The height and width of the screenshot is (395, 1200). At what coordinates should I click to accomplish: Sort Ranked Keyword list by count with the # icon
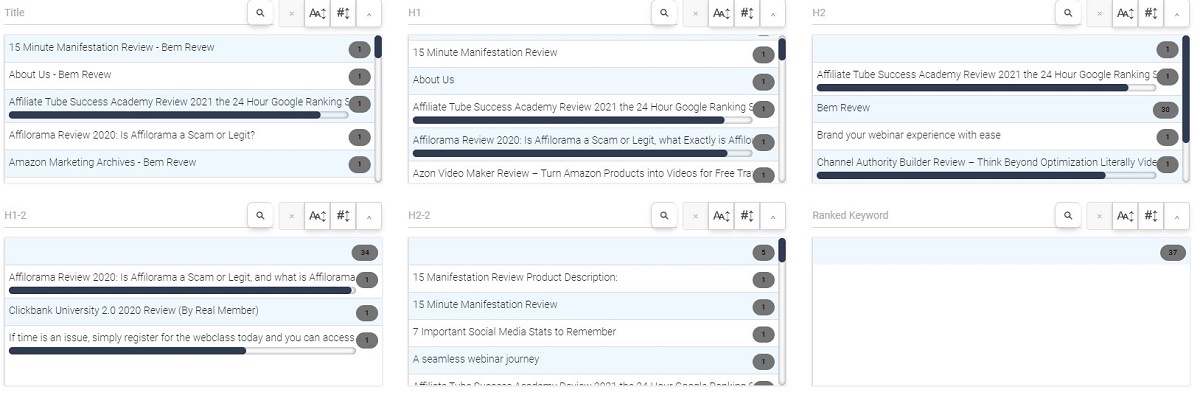pyautogui.click(x=1151, y=215)
